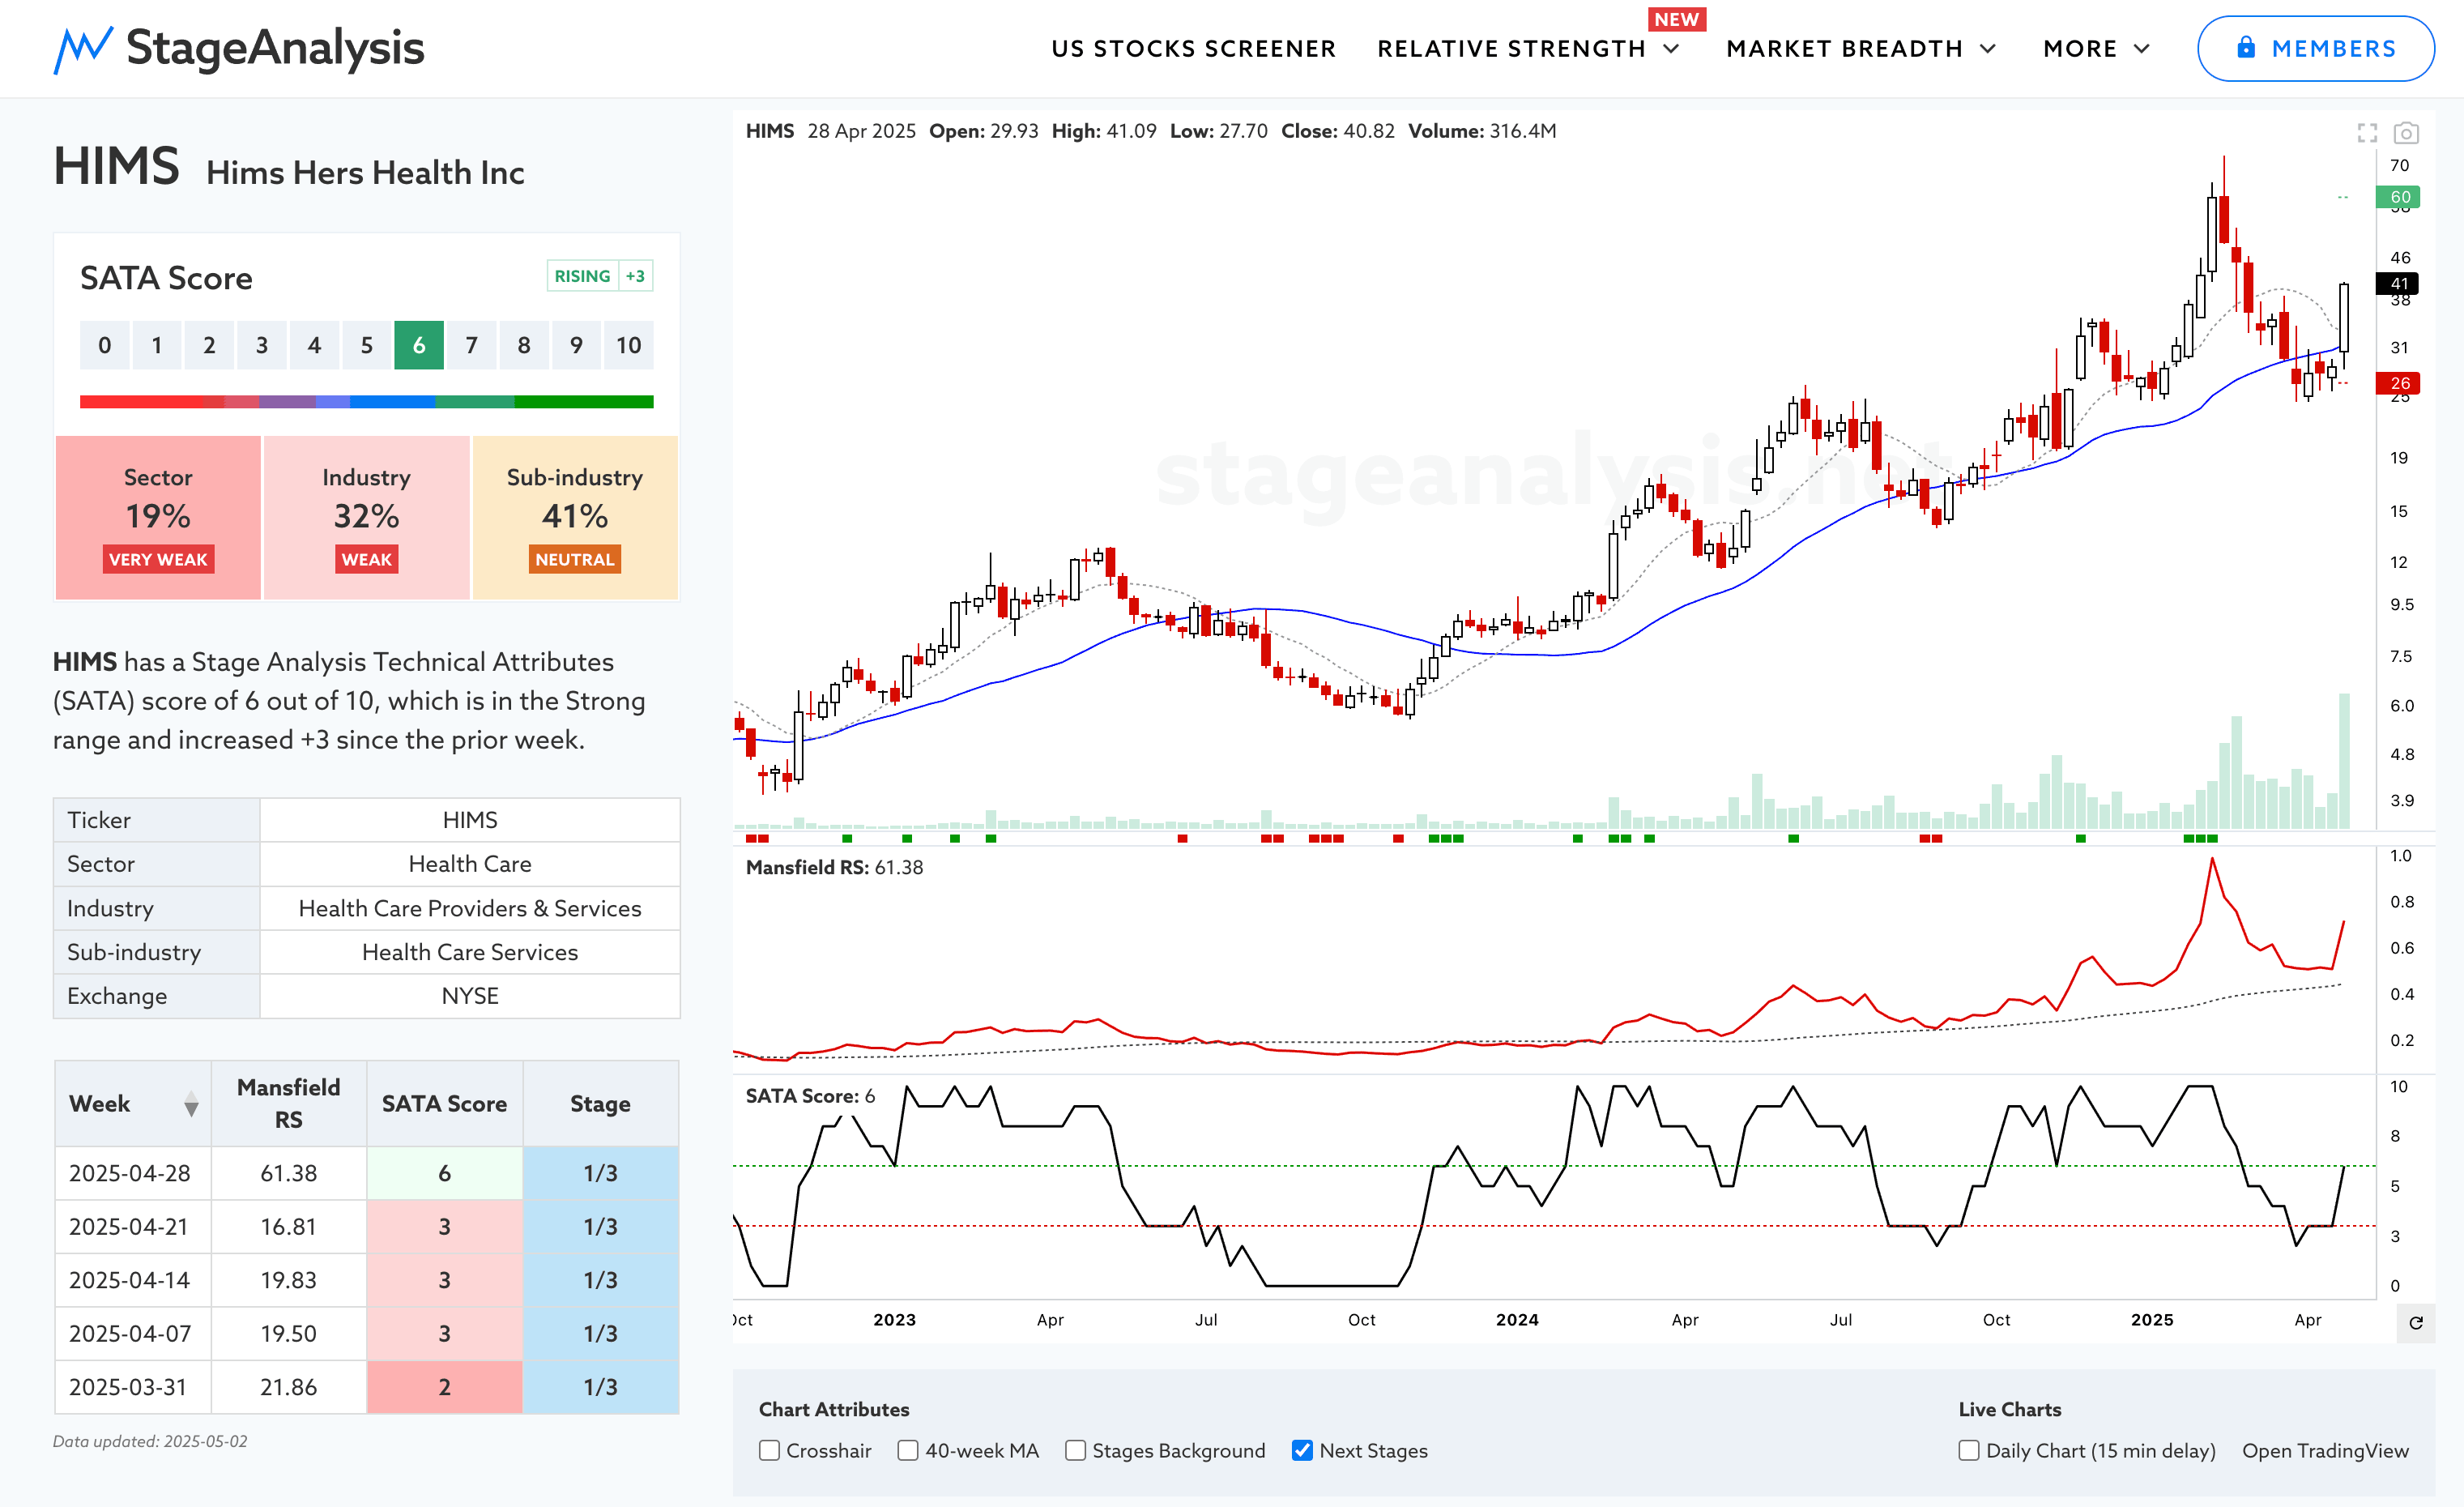Click the Sub-industry 41% Neutral tile
Viewport: 2464px width, 1507px height.
coord(575,517)
